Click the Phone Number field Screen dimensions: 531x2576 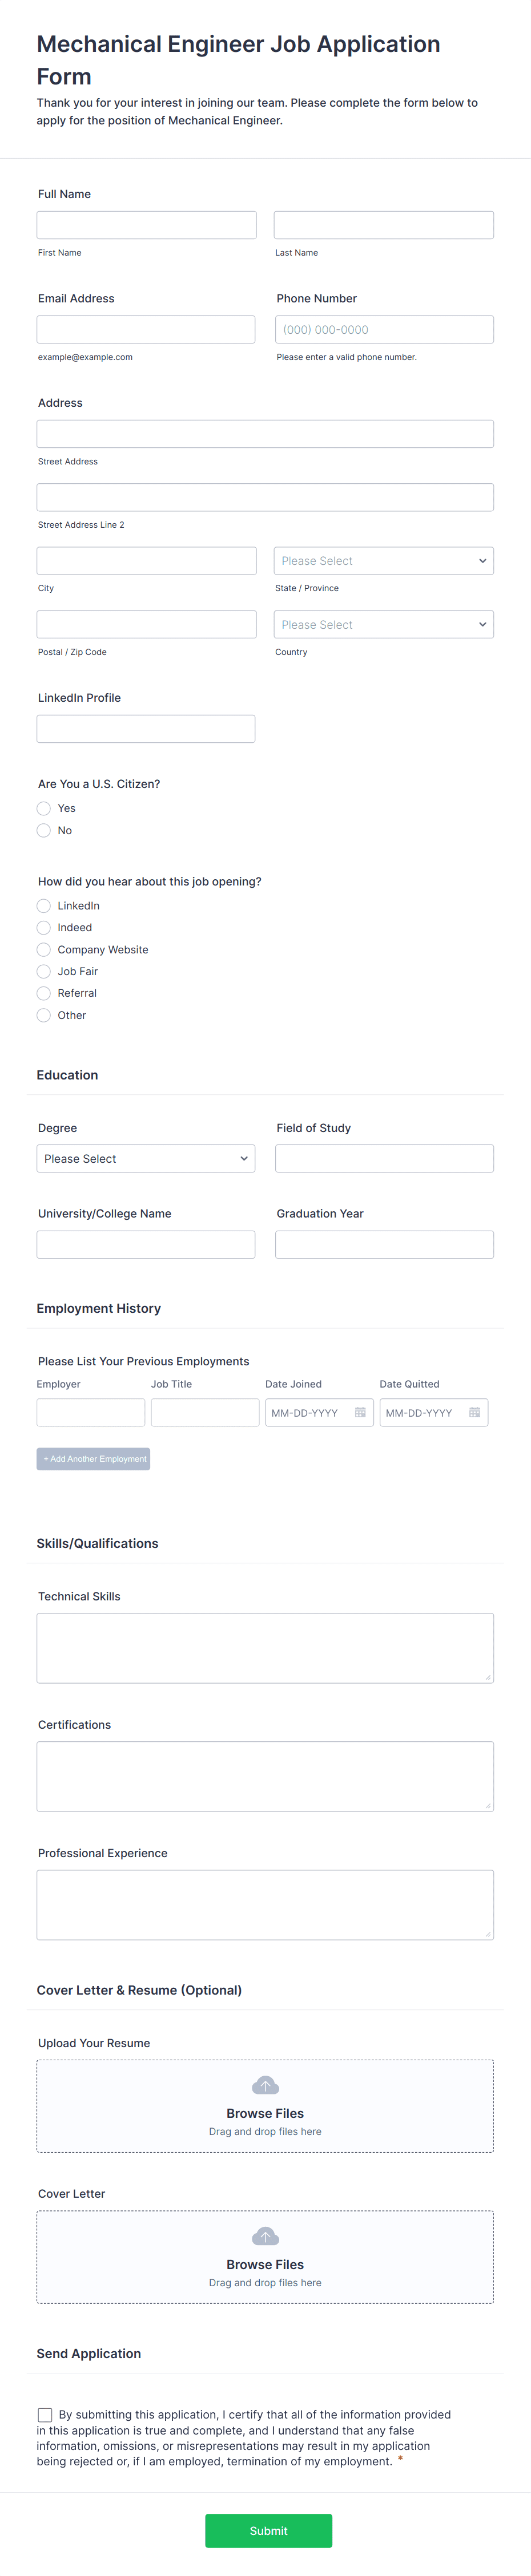(x=384, y=328)
